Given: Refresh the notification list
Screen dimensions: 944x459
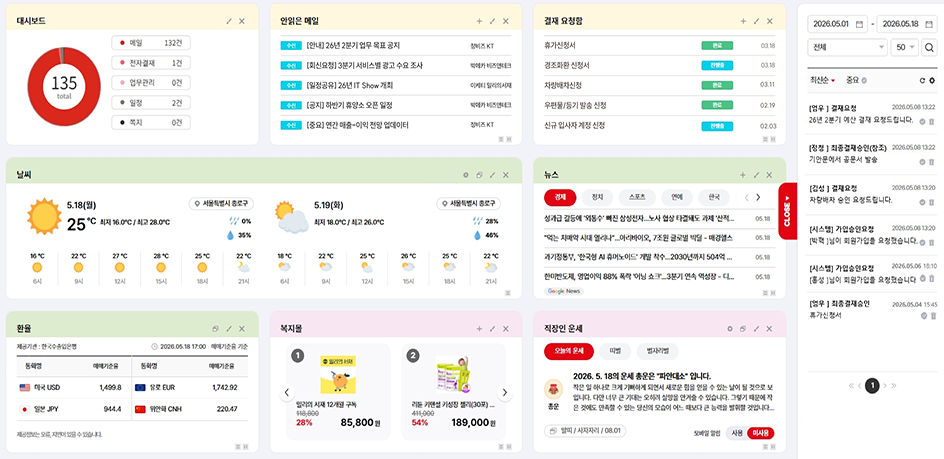Looking at the screenshot, I should coord(922,81).
